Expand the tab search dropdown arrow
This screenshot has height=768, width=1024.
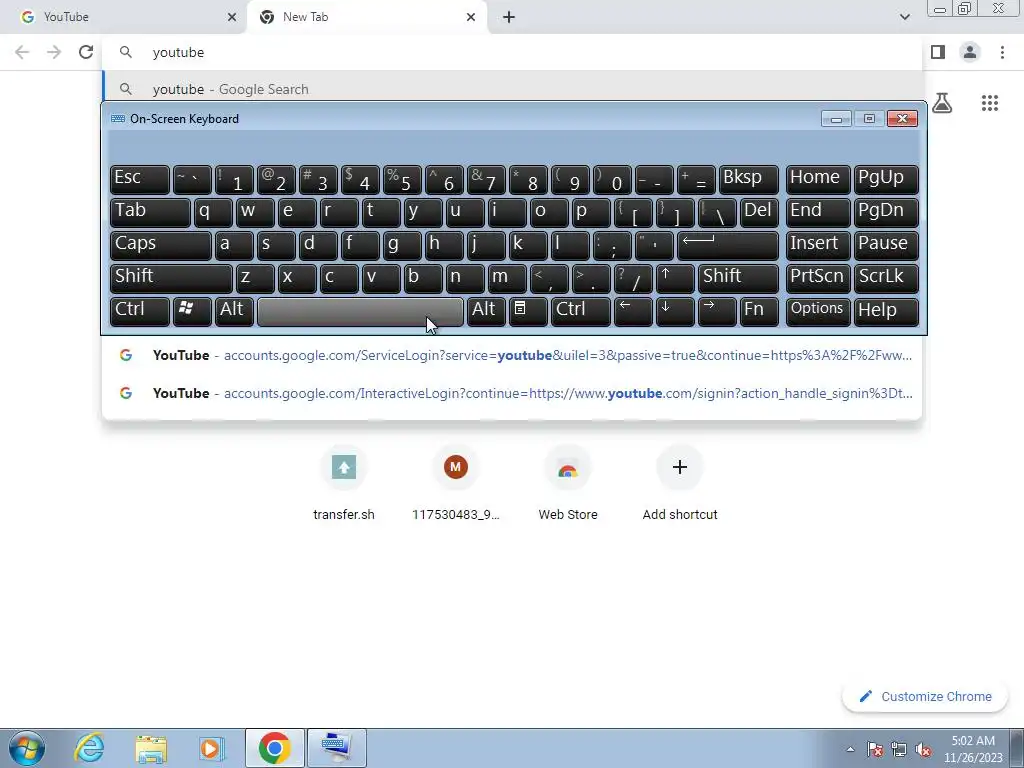coord(904,17)
